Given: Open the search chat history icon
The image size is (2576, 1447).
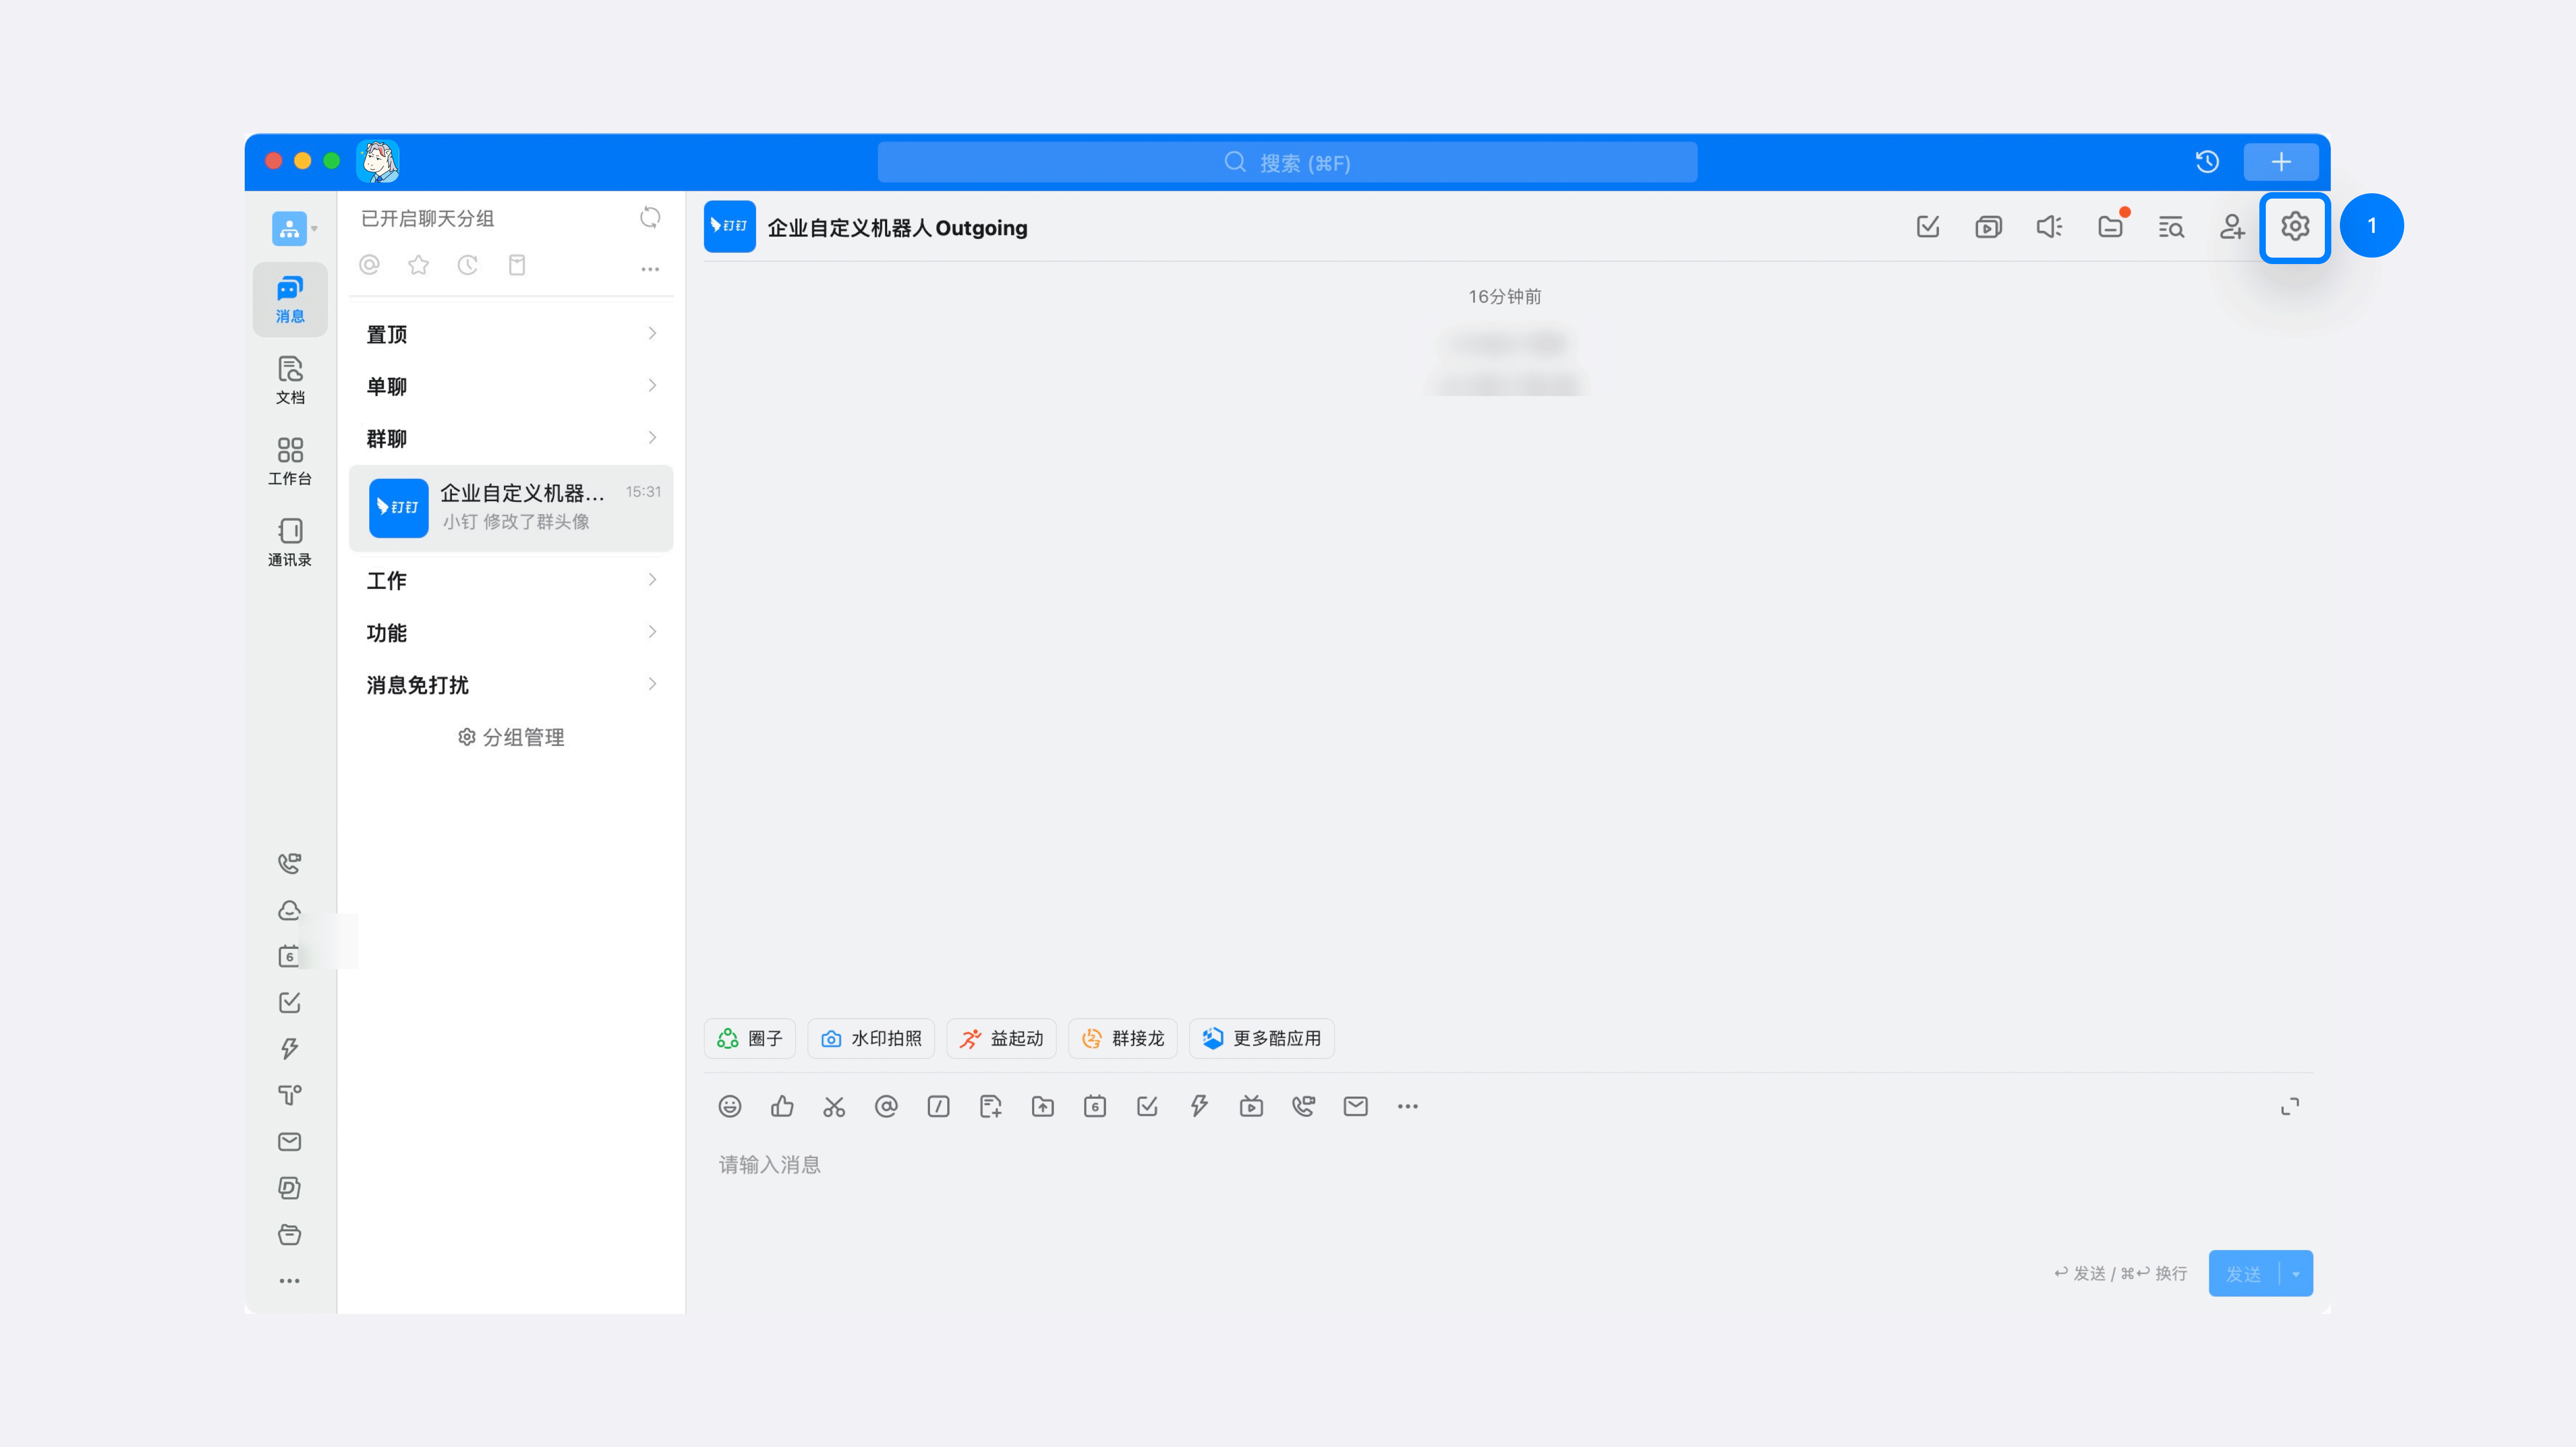Looking at the screenshot, I should tap(2170, 227).
